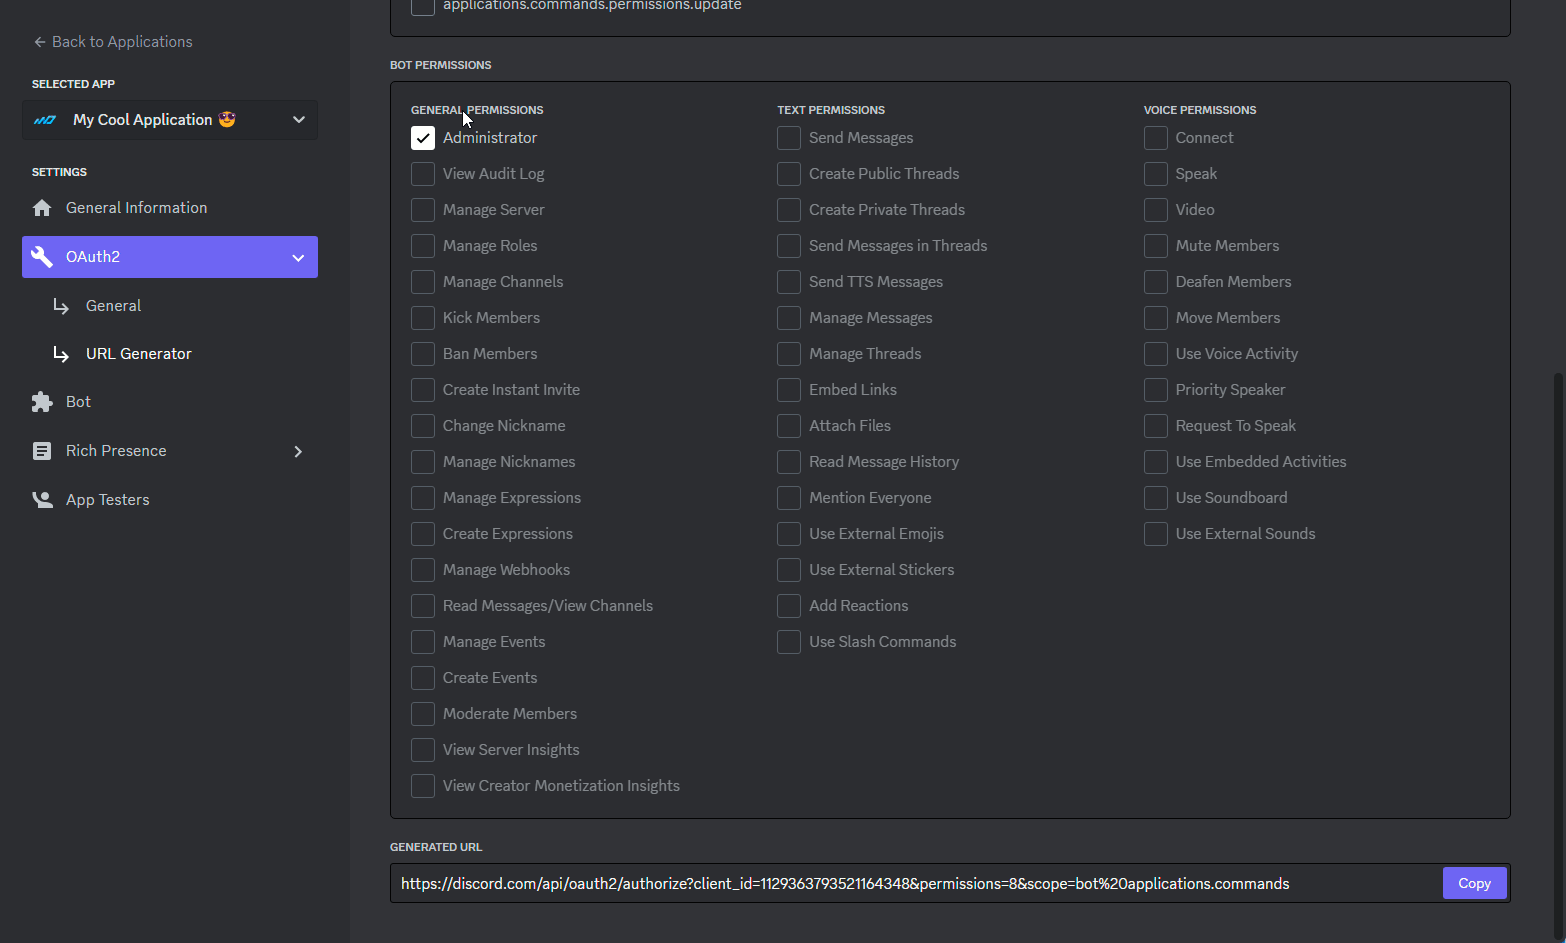Image resolution: width=1566 pixels, height=943 pixels.
Task: Click the My Cool Application logo icon
Action: point(45,120)
